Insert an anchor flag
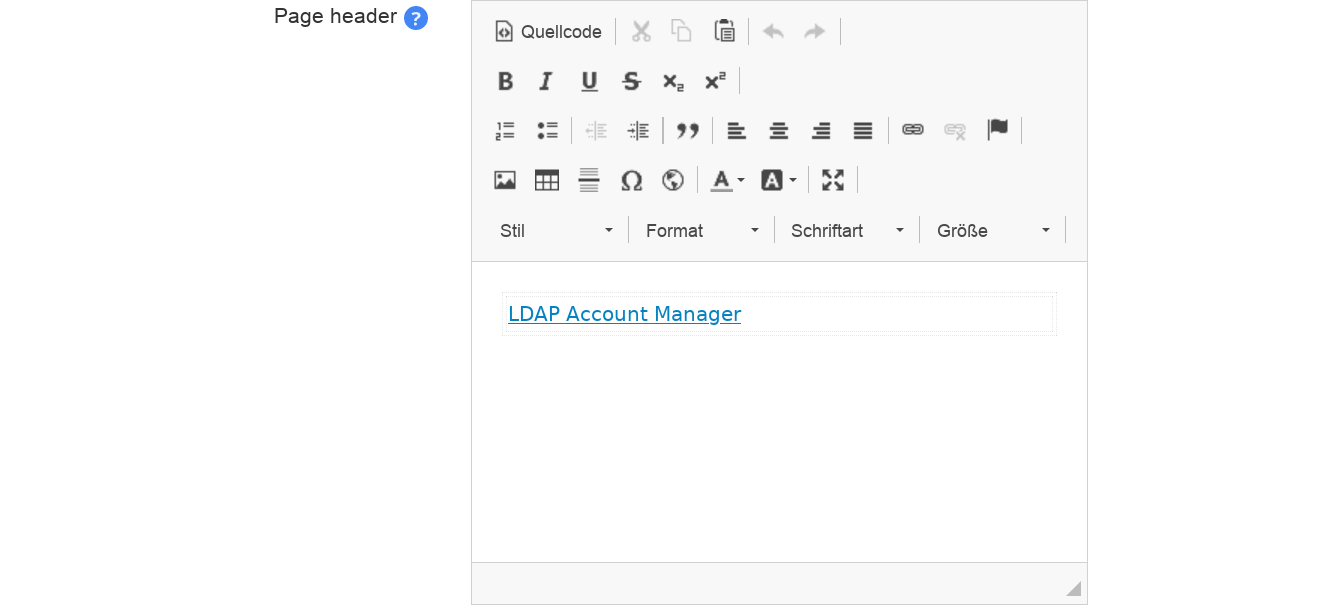1344x608 pixels. tap(997, 130)
